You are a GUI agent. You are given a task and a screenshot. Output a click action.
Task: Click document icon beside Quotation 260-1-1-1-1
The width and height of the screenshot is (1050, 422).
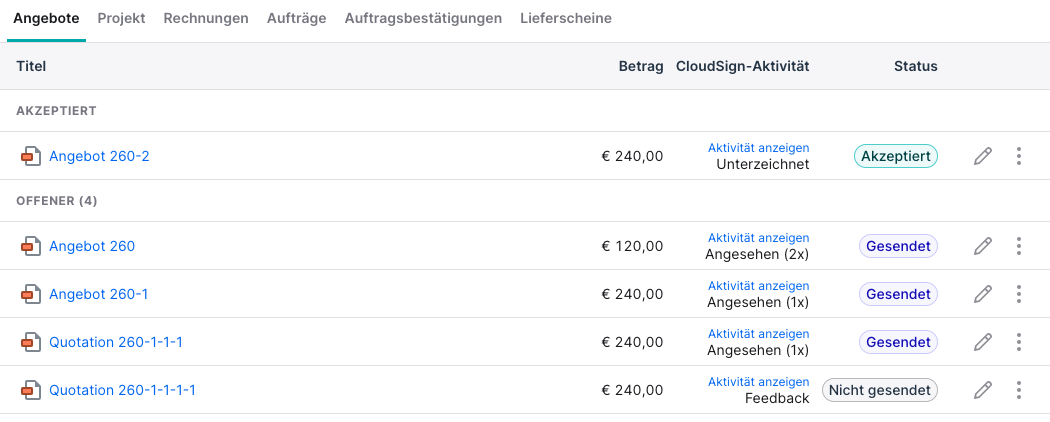coord(30,390)
